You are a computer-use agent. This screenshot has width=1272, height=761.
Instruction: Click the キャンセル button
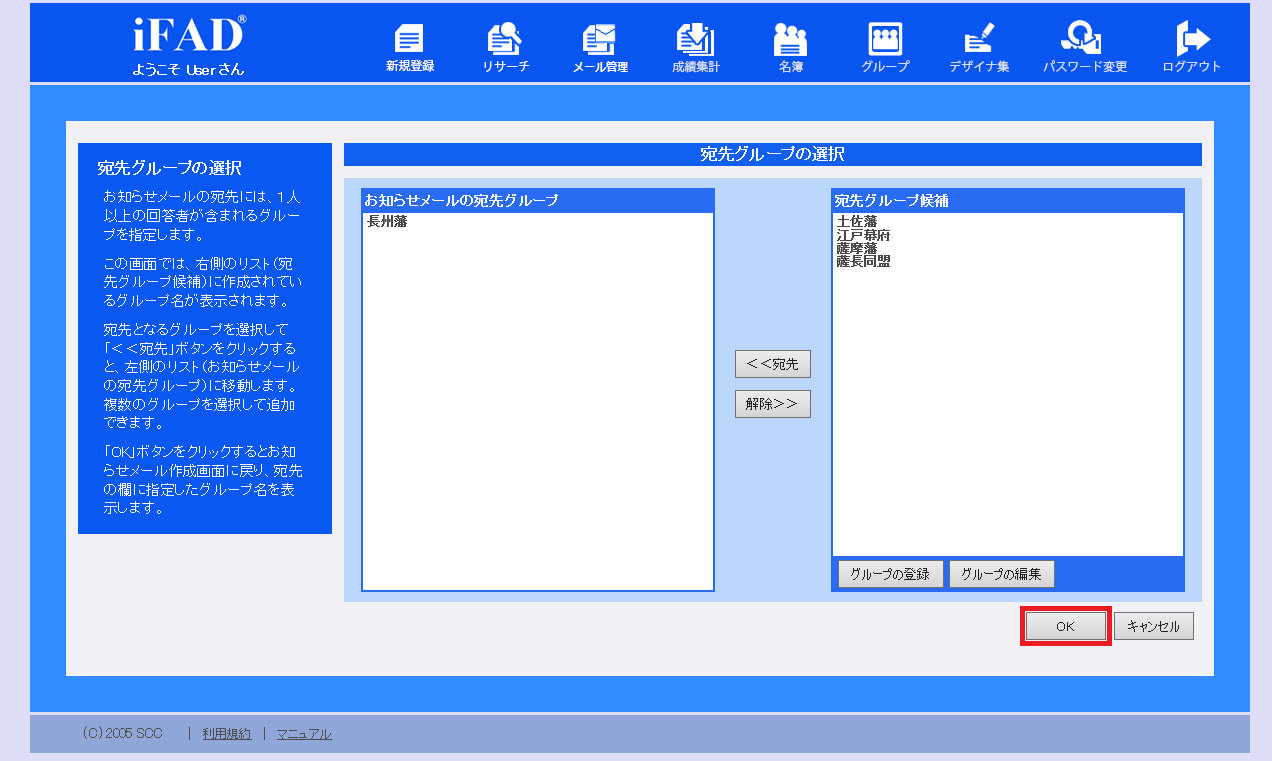[x=1154, y=626]
